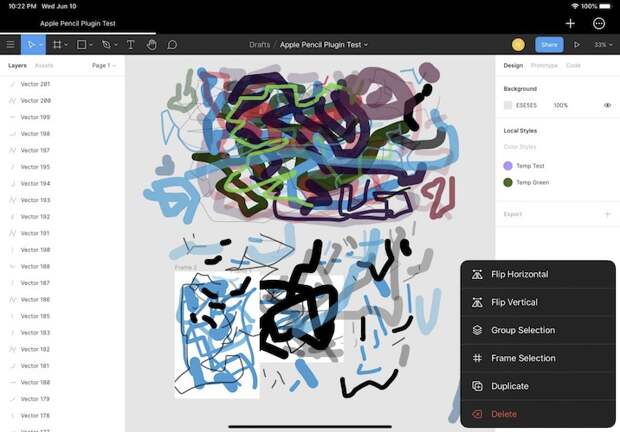Switch to the Assets tab
Viewport: 620px width, 432px height.
[x=44, y=66]
